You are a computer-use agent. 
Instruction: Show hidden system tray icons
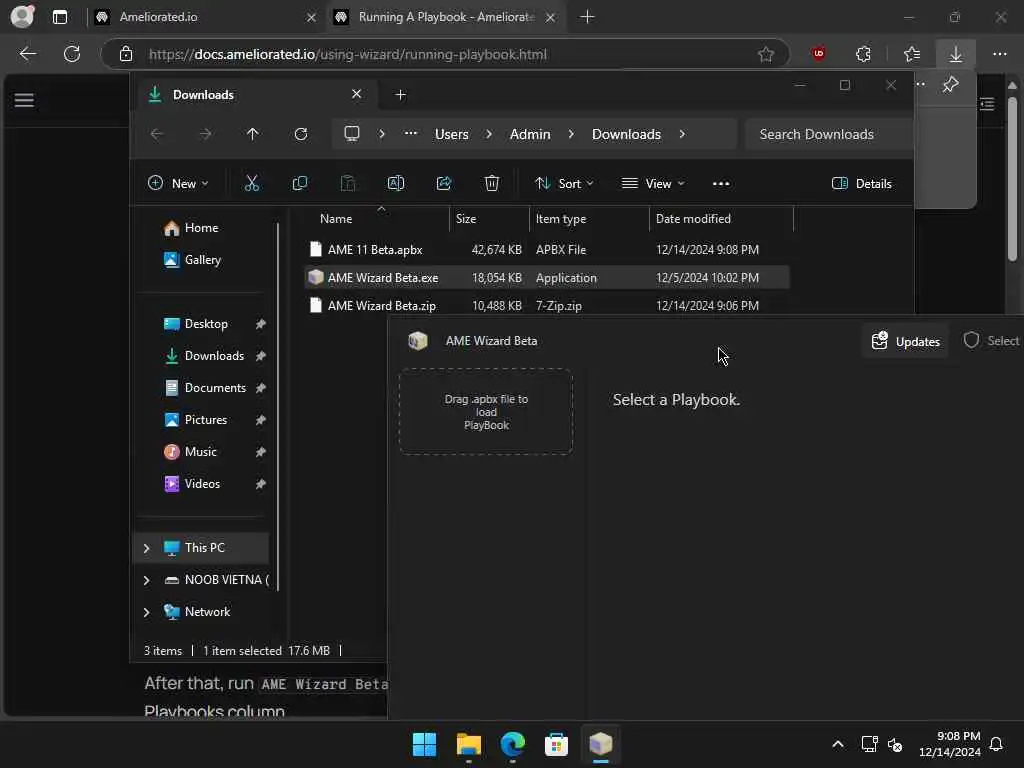(838, 744)
